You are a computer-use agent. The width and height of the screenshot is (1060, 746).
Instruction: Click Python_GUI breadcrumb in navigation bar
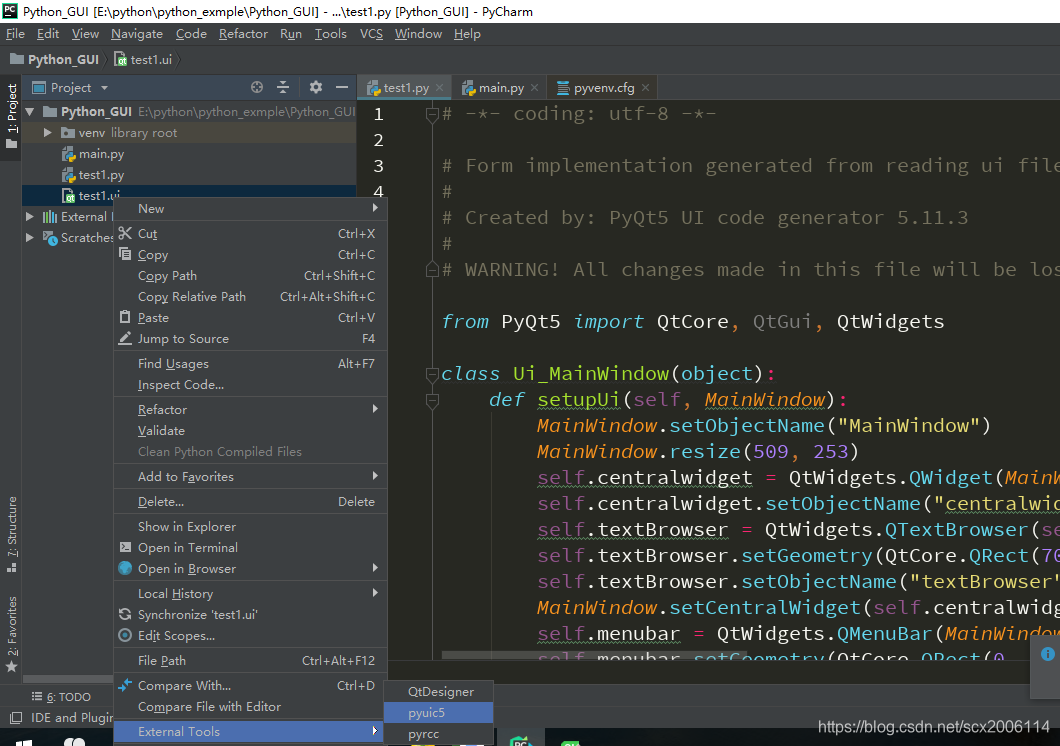coord(55,59)
